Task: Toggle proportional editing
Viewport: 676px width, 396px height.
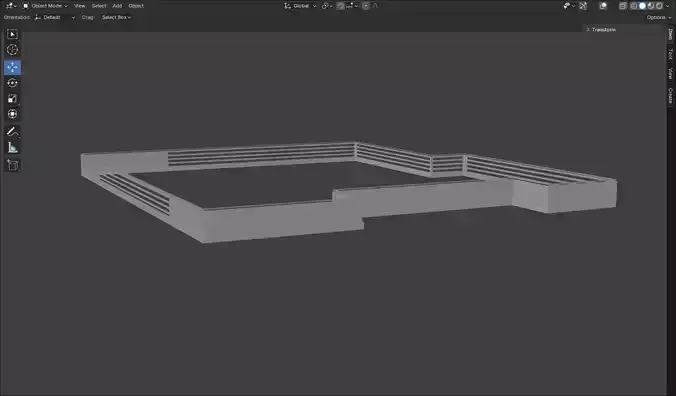Action: [x=366, y=6]
